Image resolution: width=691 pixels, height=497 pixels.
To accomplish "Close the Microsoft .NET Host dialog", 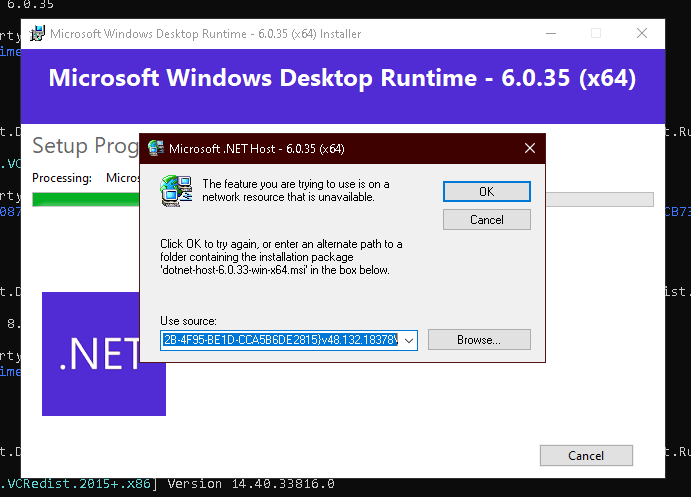I will coord(530,148).
